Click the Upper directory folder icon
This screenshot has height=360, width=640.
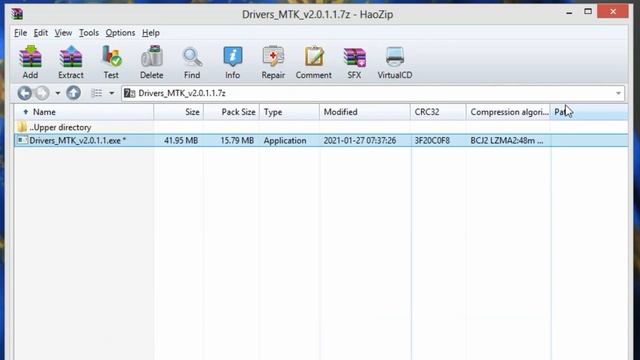click(22, 127)
